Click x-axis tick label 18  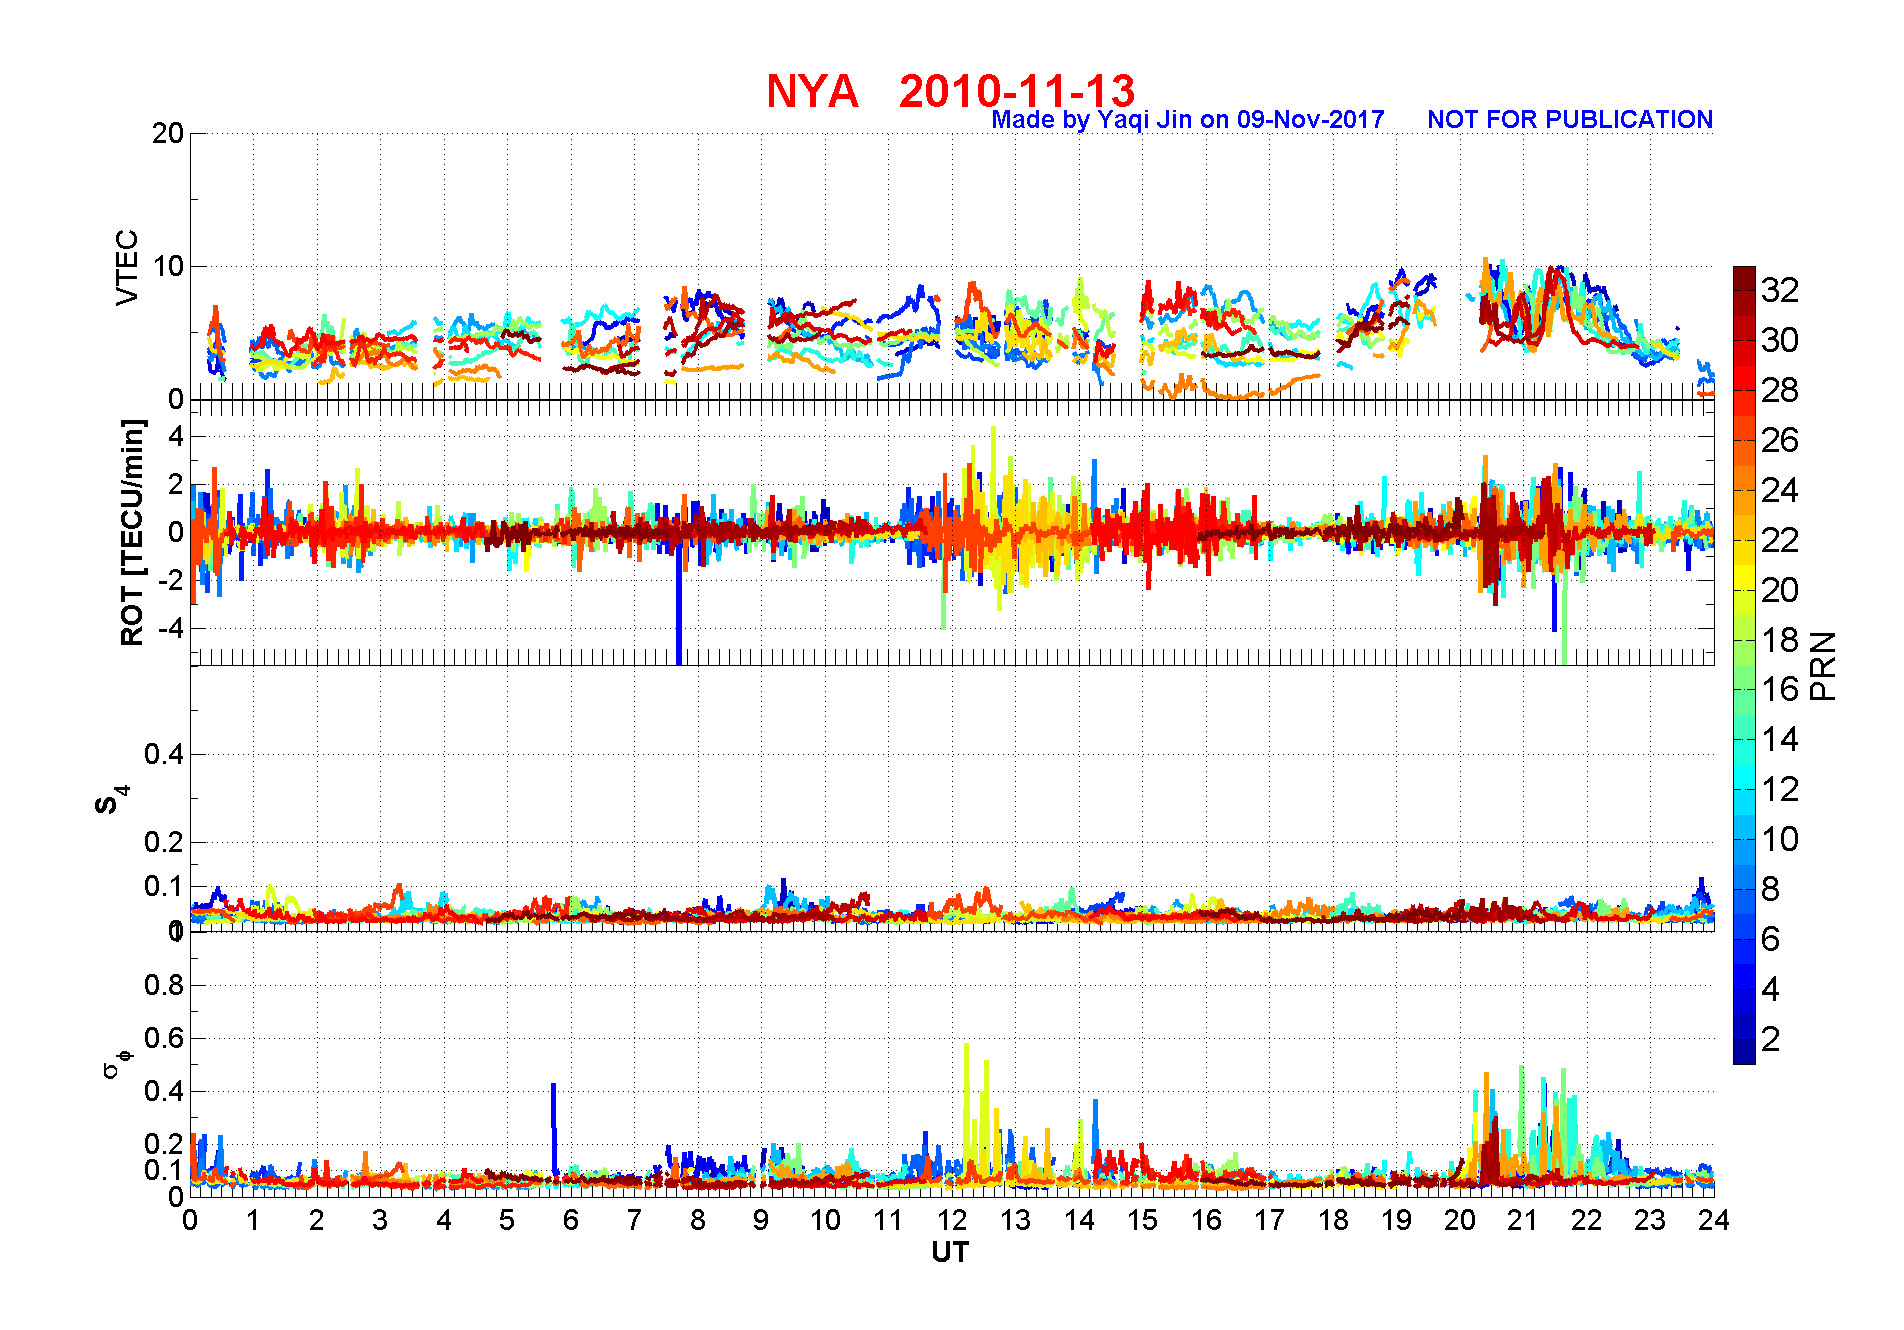tap(1332, 1220)
